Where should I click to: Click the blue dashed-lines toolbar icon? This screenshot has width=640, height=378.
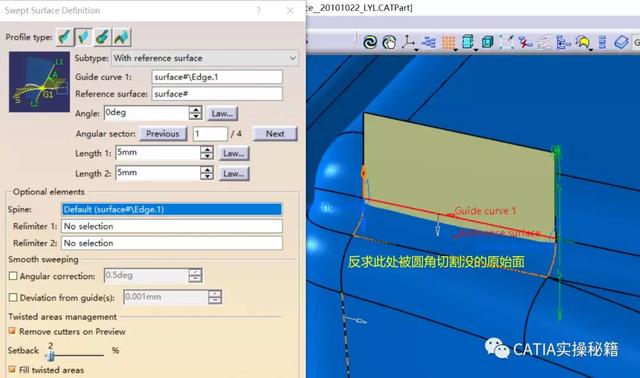[429, 42]
